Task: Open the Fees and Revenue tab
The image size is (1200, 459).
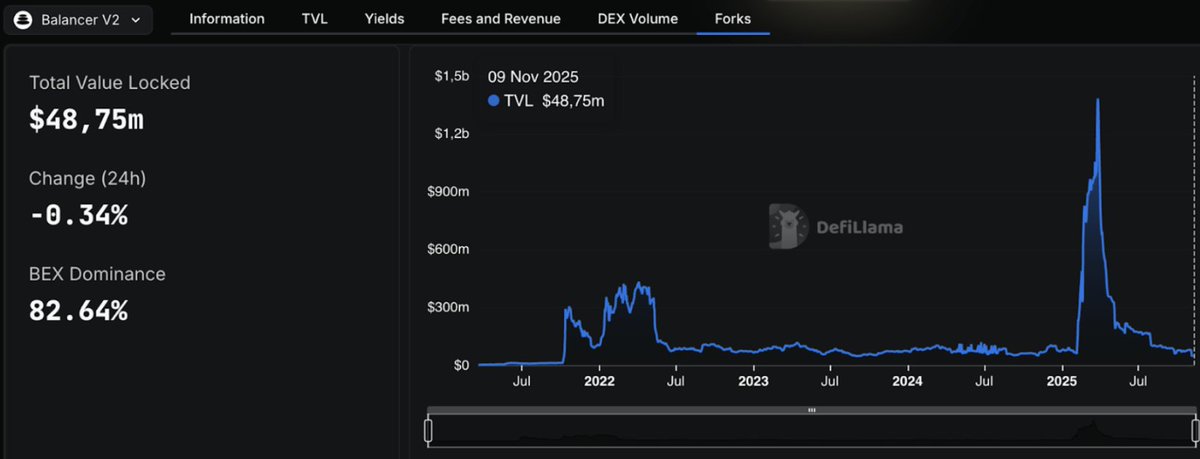Action: coord(501,18)
